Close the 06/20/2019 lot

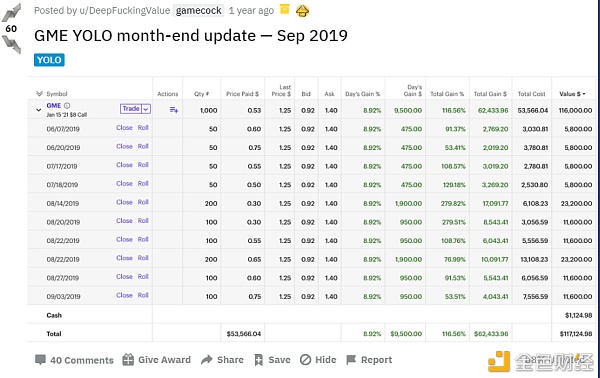click(124, 147)
